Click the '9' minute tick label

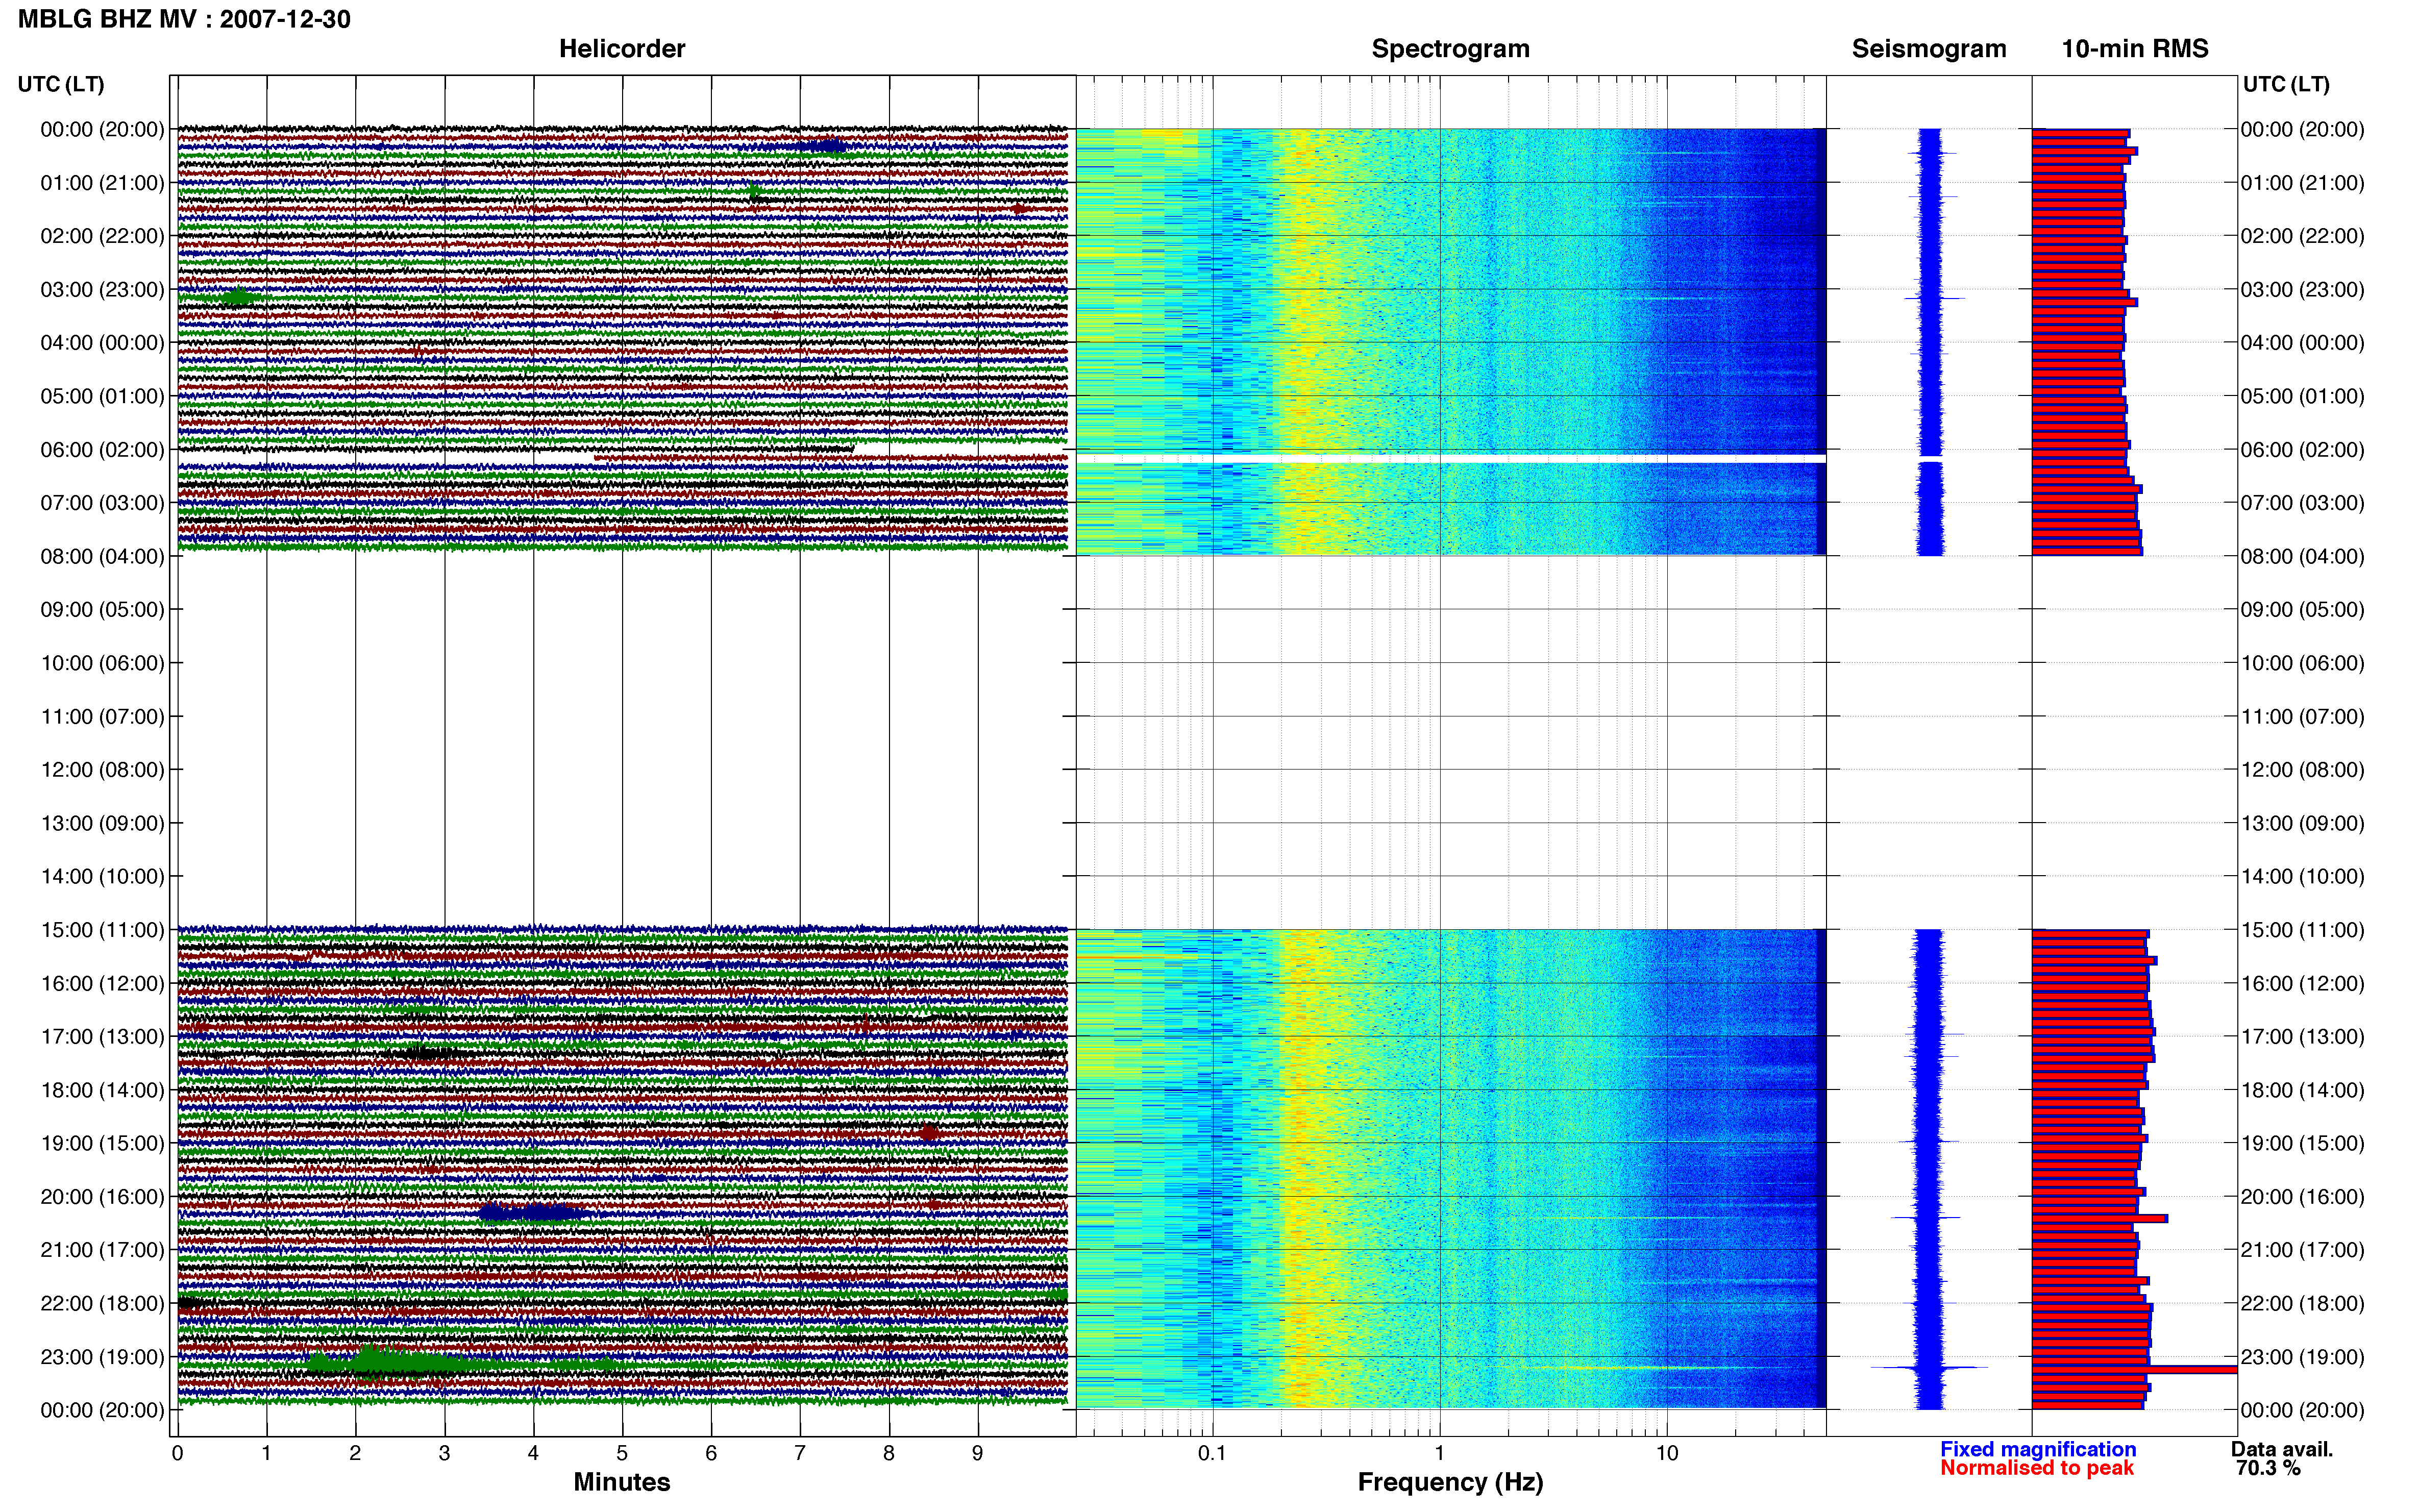[x=977, y=1453]
